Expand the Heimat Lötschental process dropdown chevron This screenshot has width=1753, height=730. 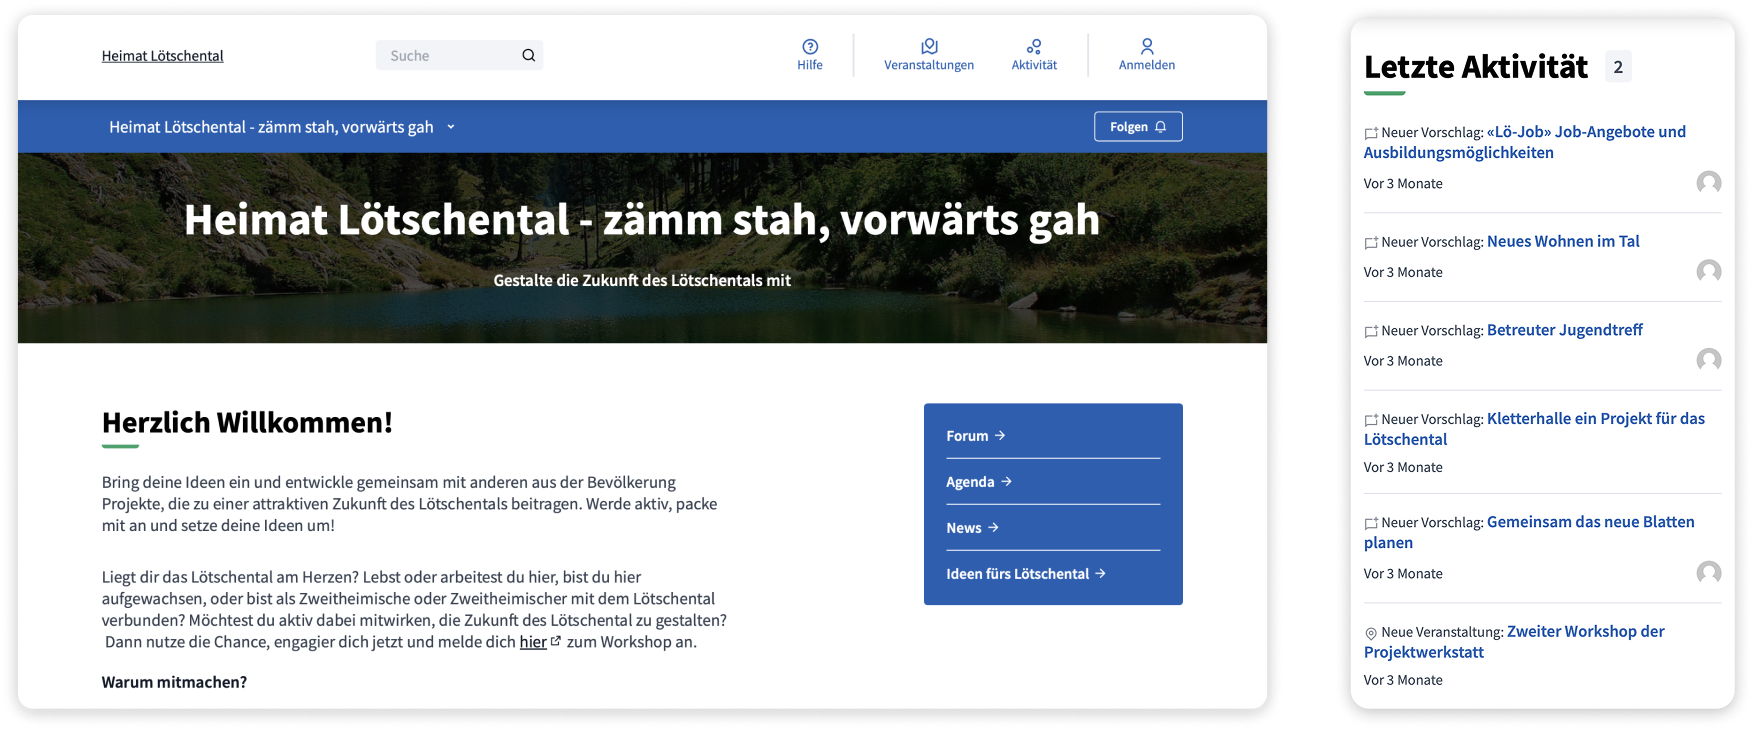[x=451, y=127]
